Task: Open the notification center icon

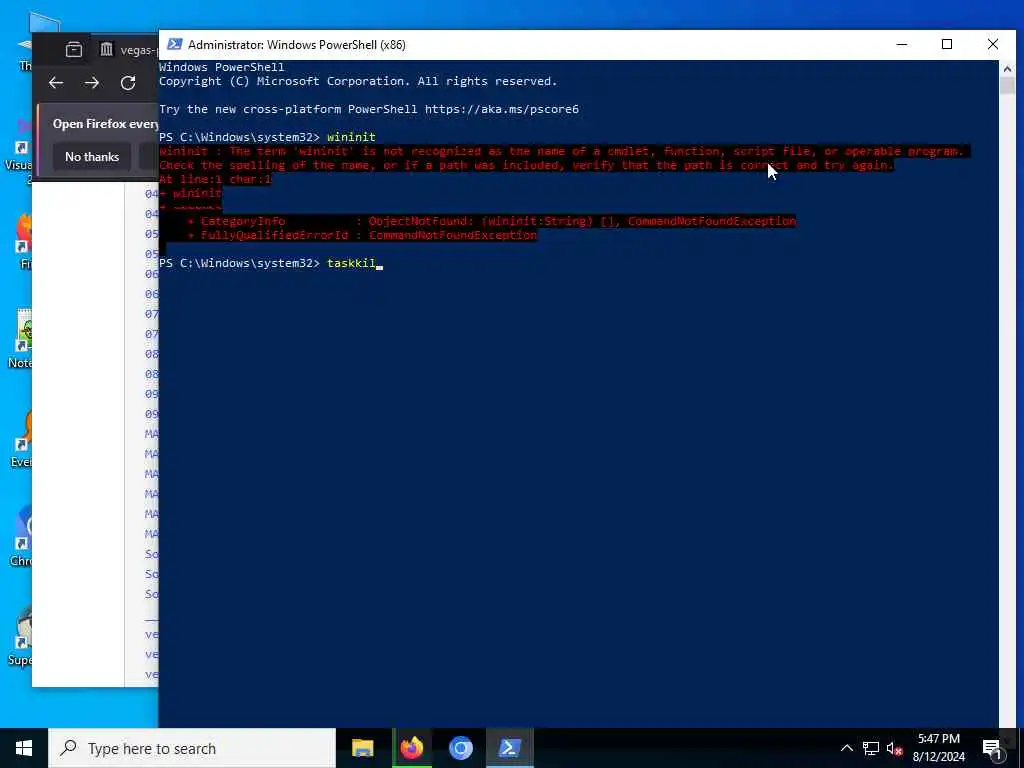Action: (x=992, y=749)
